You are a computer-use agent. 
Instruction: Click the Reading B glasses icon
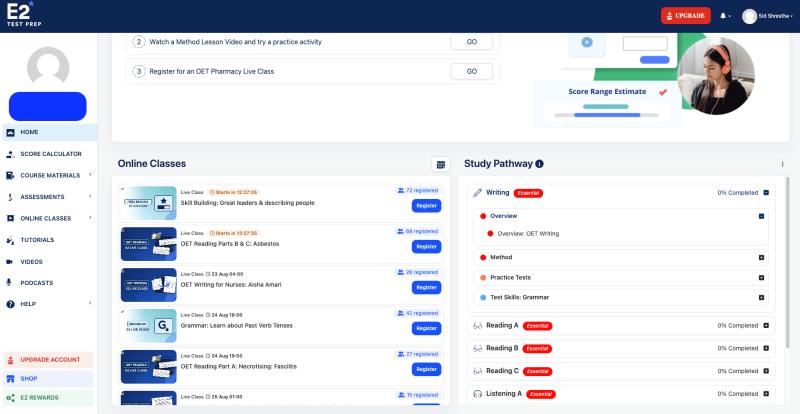pyautogui.click(x=478, y=348)
